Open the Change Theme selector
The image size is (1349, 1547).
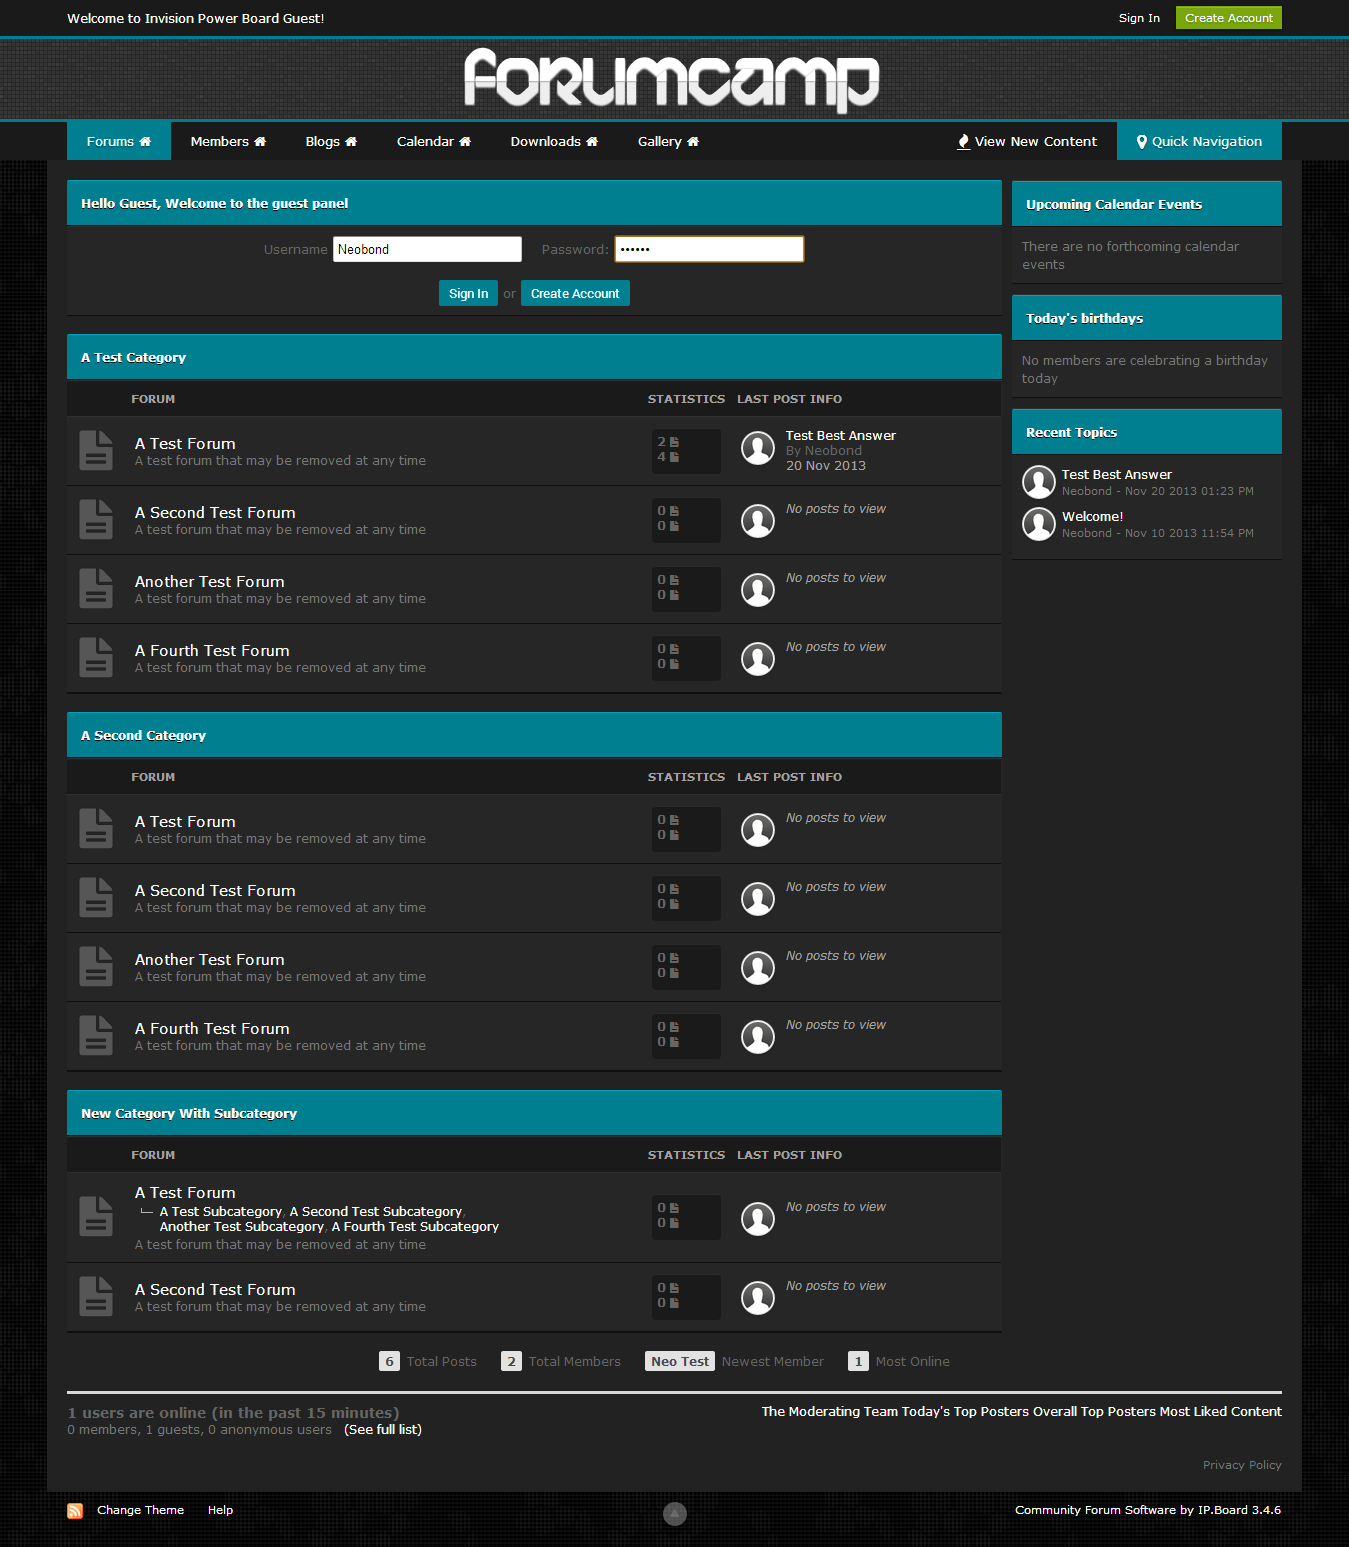140,1510
